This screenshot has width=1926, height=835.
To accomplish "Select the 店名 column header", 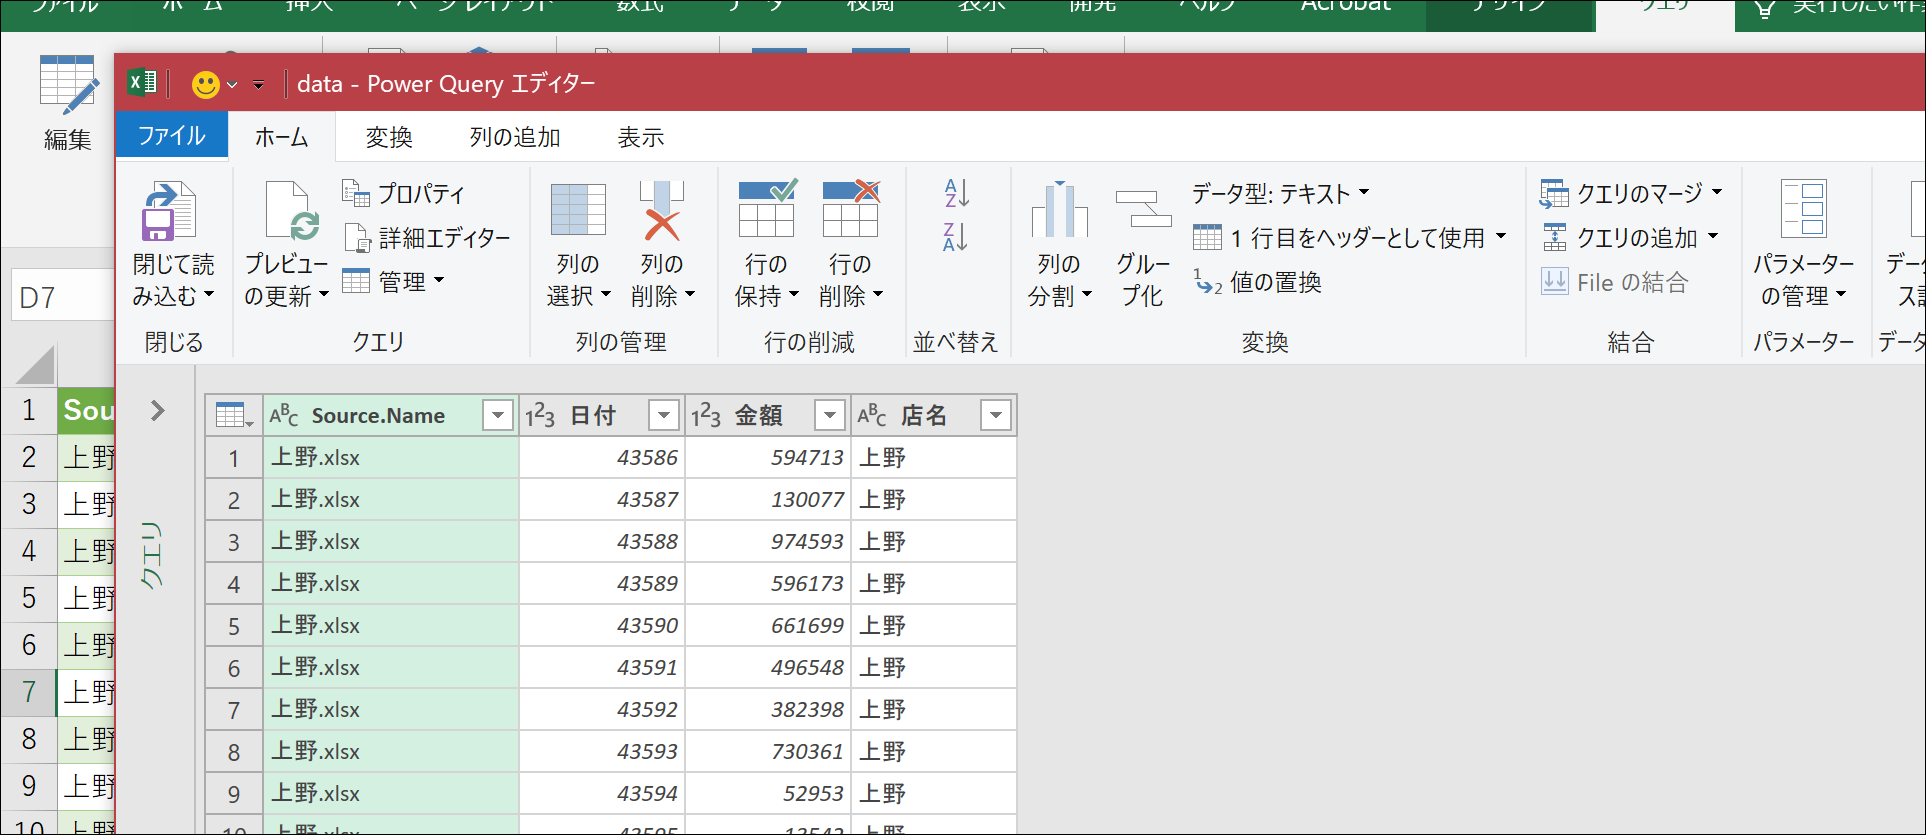I will tap(934, 415).
